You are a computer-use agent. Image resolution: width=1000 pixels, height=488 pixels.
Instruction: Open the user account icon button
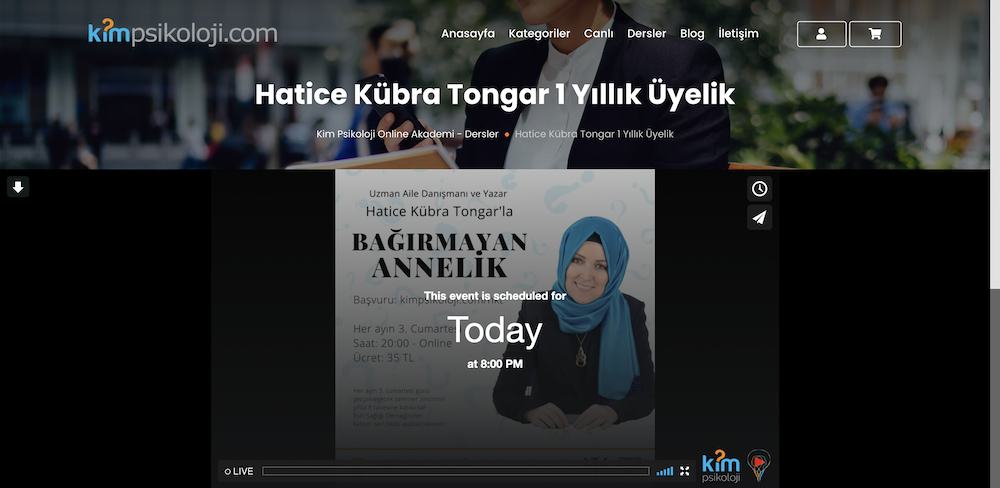pyautogui.click(x=821, y=34)
